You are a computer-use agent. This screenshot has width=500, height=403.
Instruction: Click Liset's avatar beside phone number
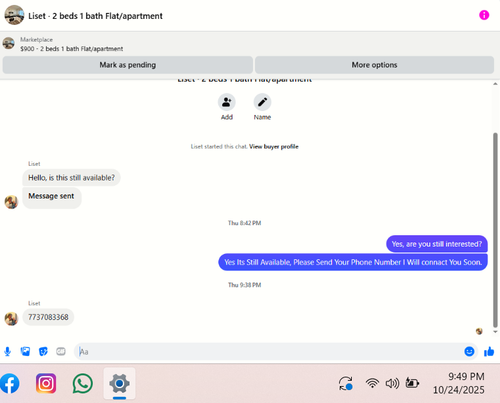tap(11, 319)
